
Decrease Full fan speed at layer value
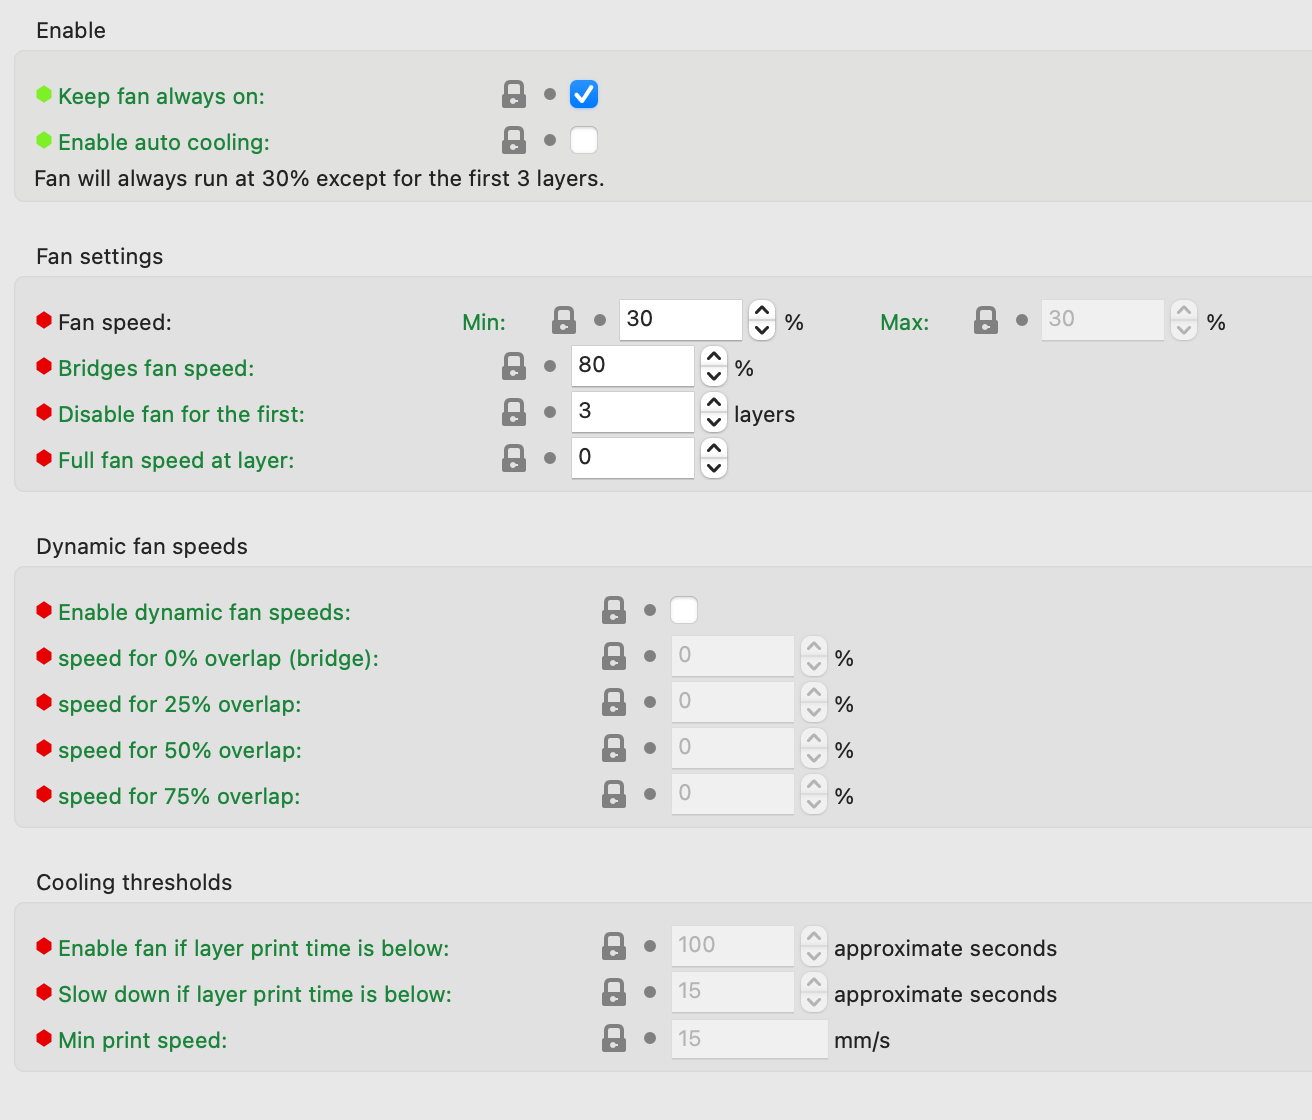(x=714, y=469)
